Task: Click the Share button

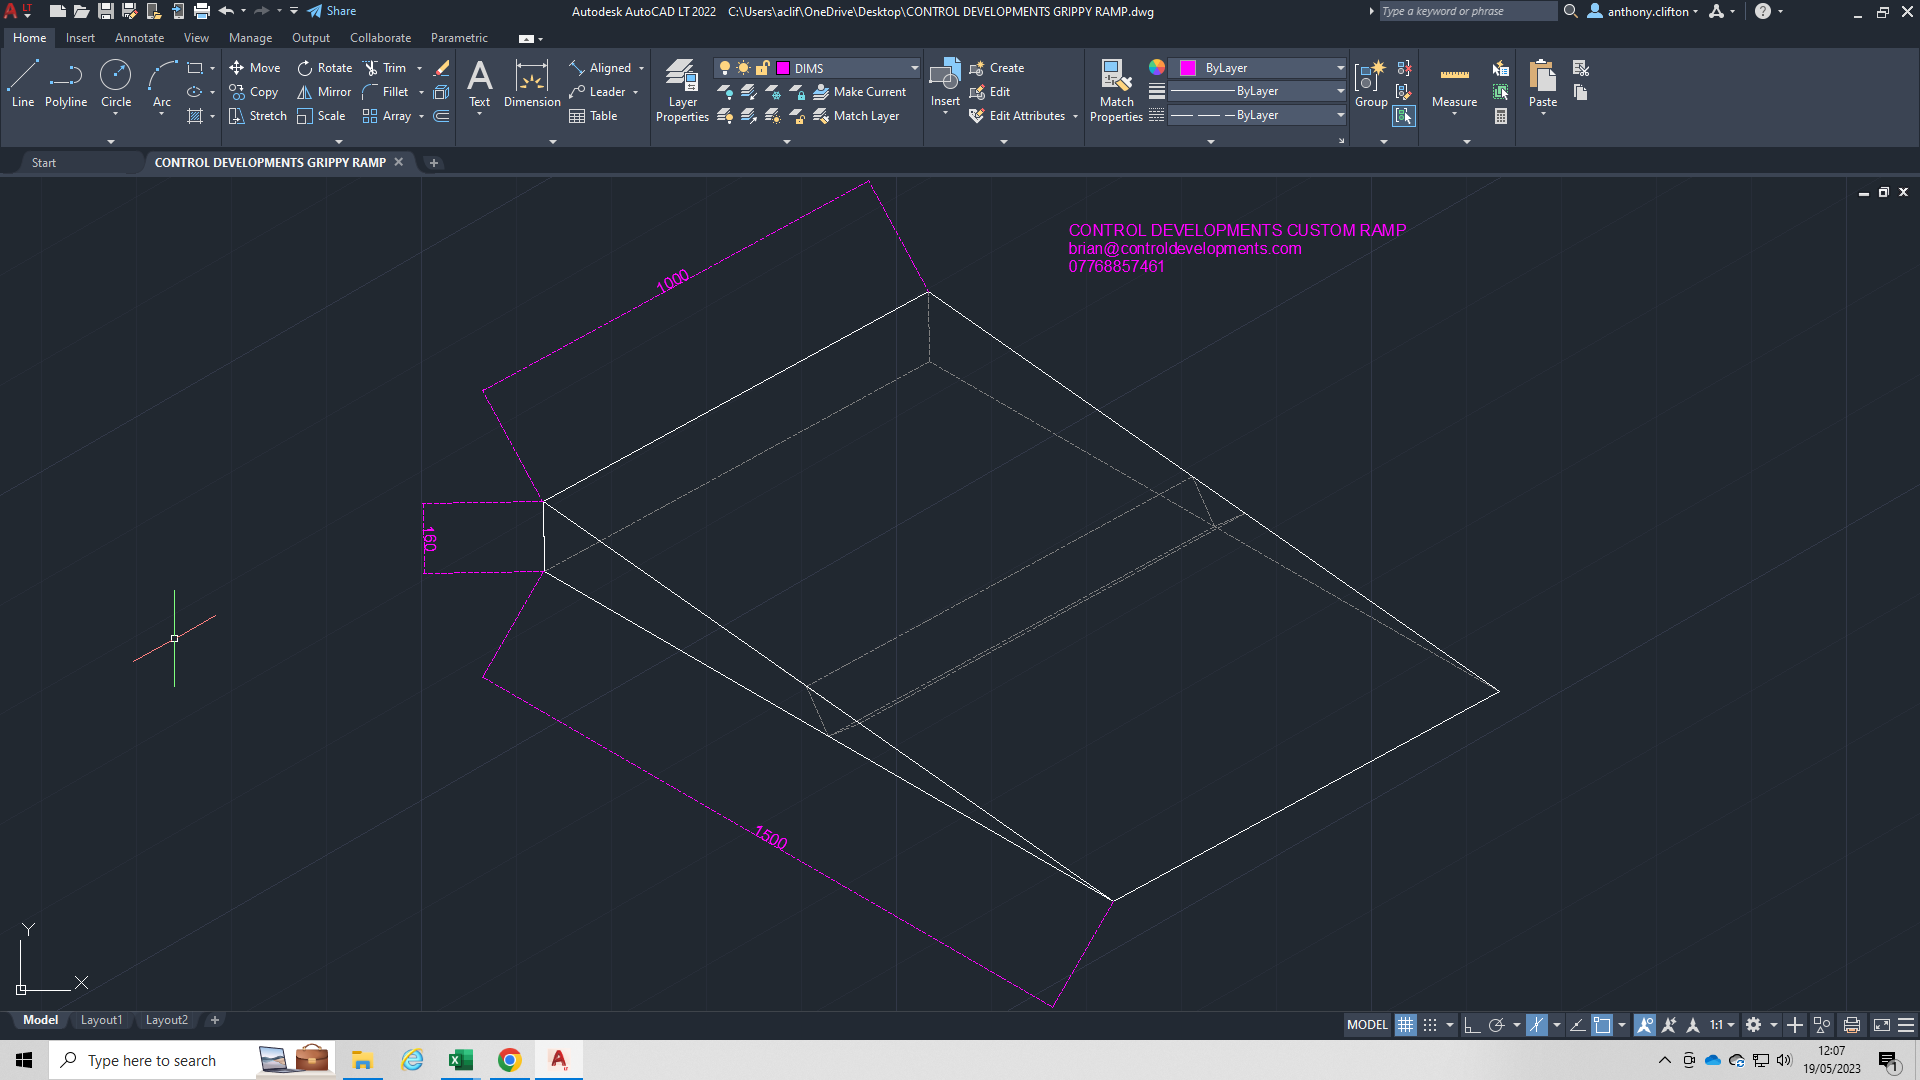Action: 332,11
